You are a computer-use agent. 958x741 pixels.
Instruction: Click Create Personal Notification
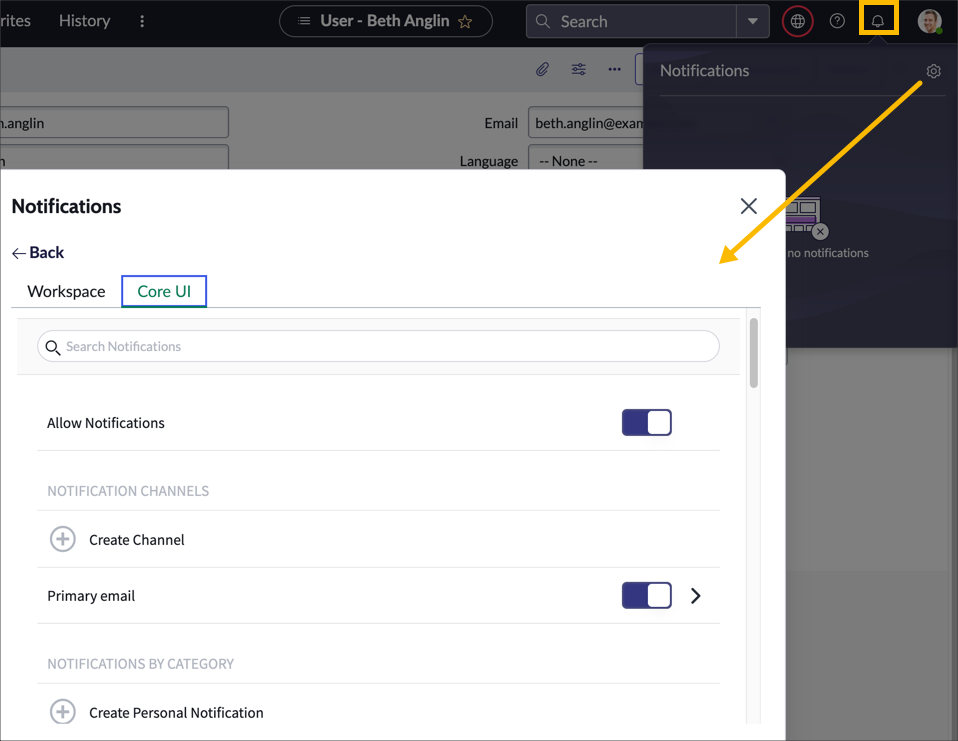coord(175,713)
